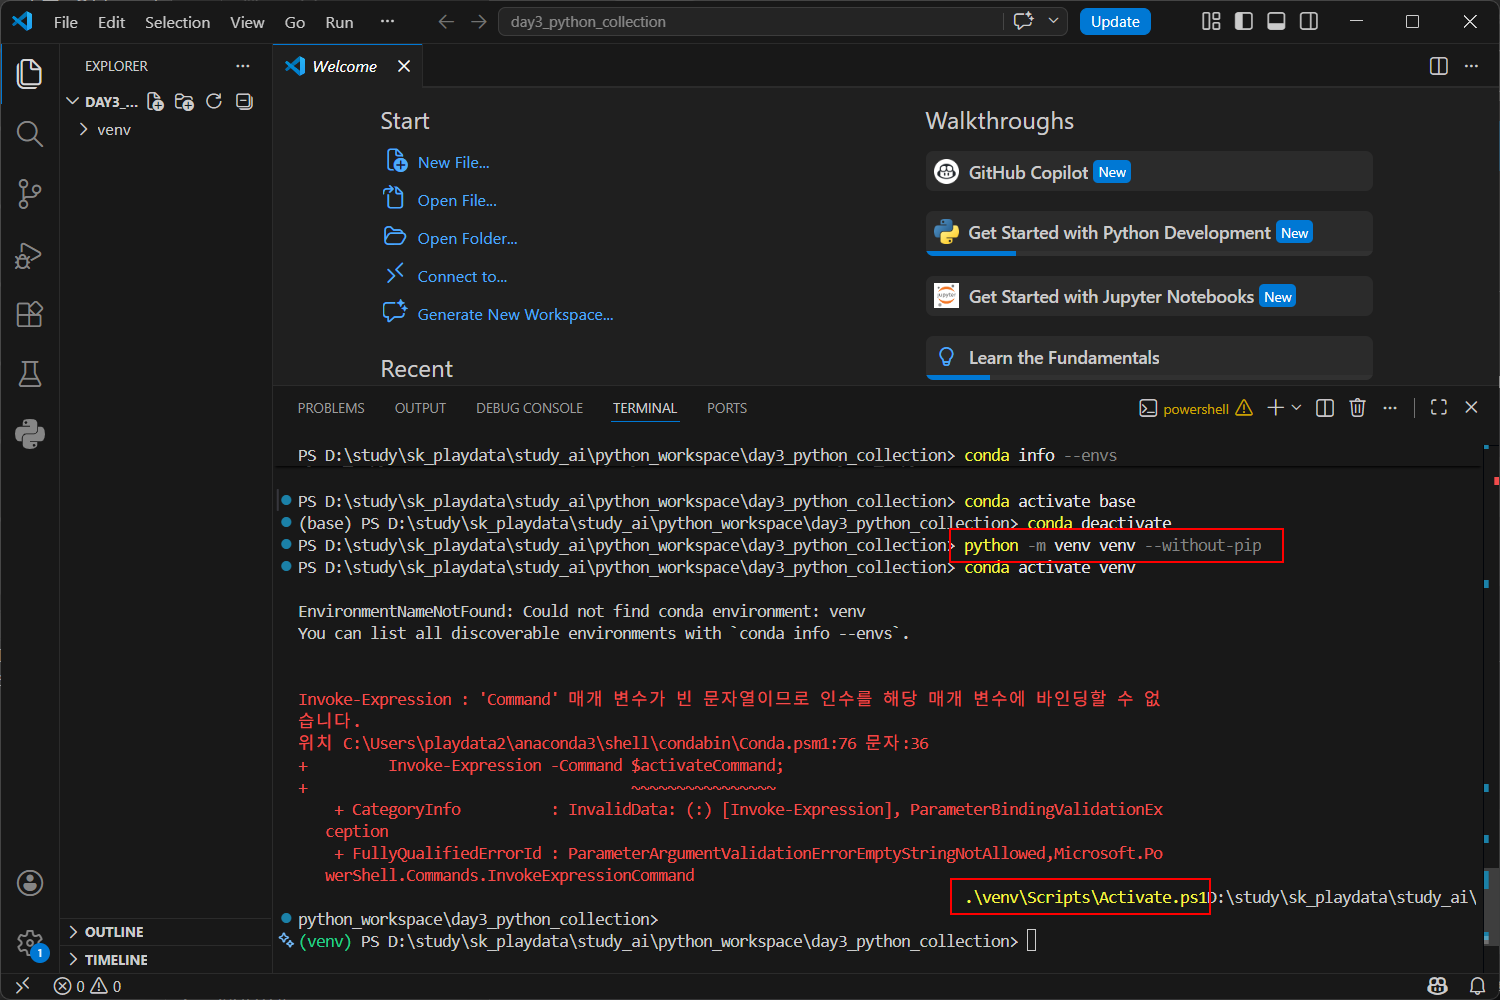The width and height of the screenshot is (1500, 1000).
Task: Kill terminal with trash icon
Action: pyautogui.click(x=1357, y=408)
